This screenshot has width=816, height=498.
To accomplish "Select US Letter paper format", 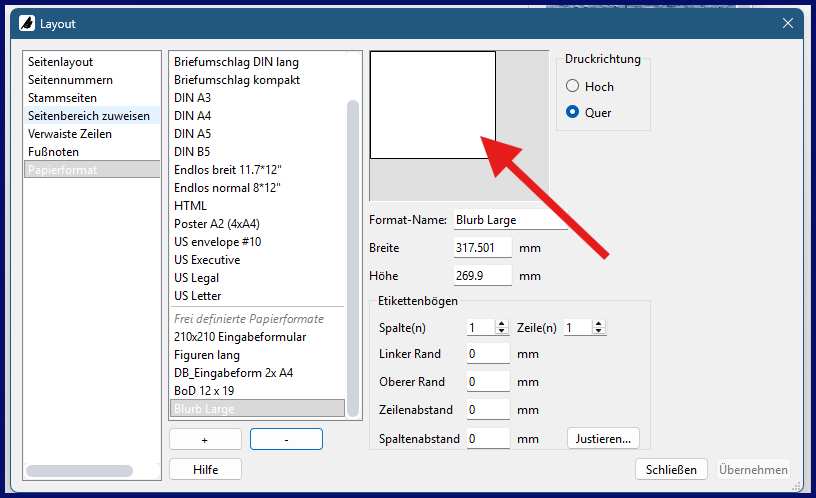I will point(197,296).
